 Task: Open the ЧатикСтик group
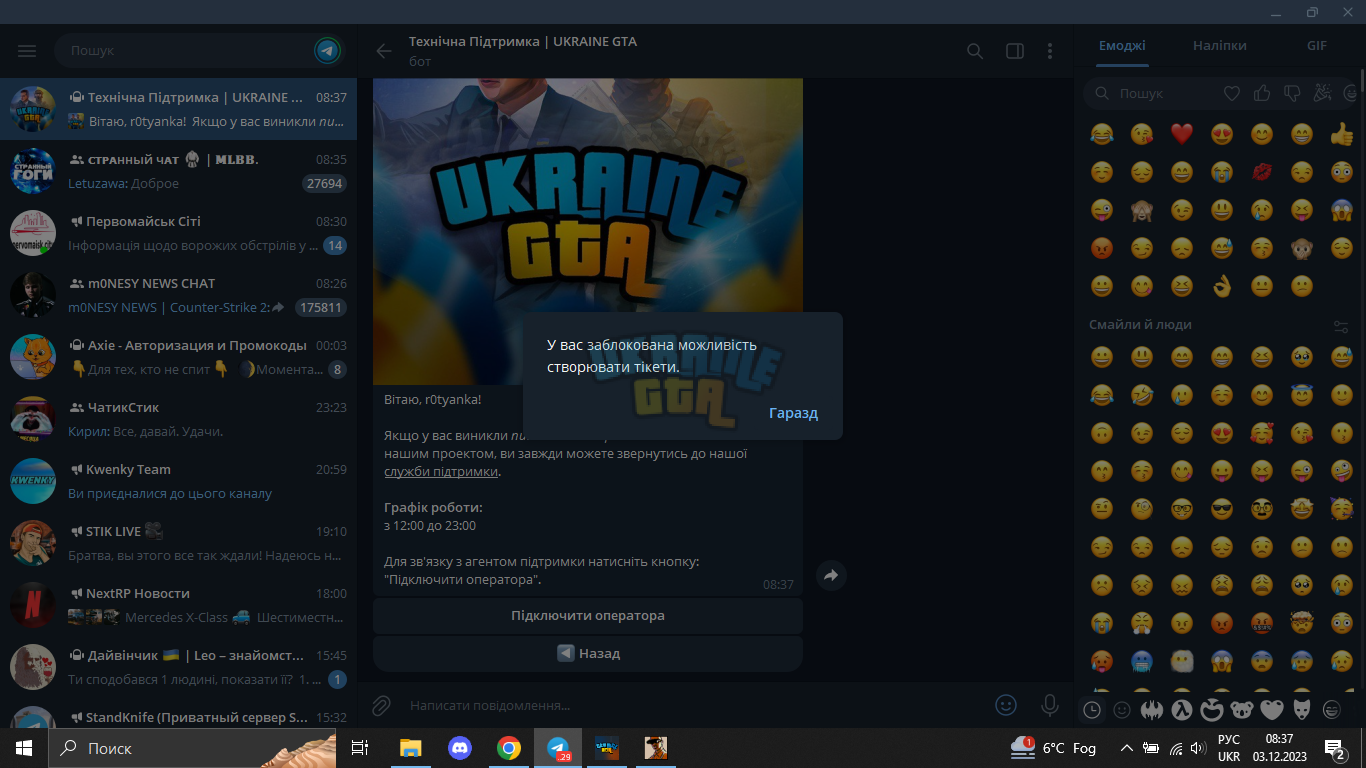pos(178,419)
